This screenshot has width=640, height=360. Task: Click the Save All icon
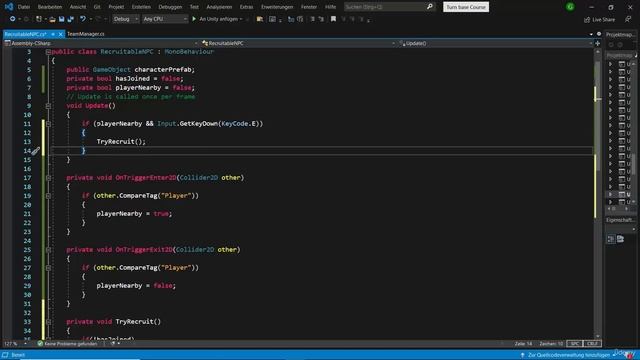click(x=71, y=19)
